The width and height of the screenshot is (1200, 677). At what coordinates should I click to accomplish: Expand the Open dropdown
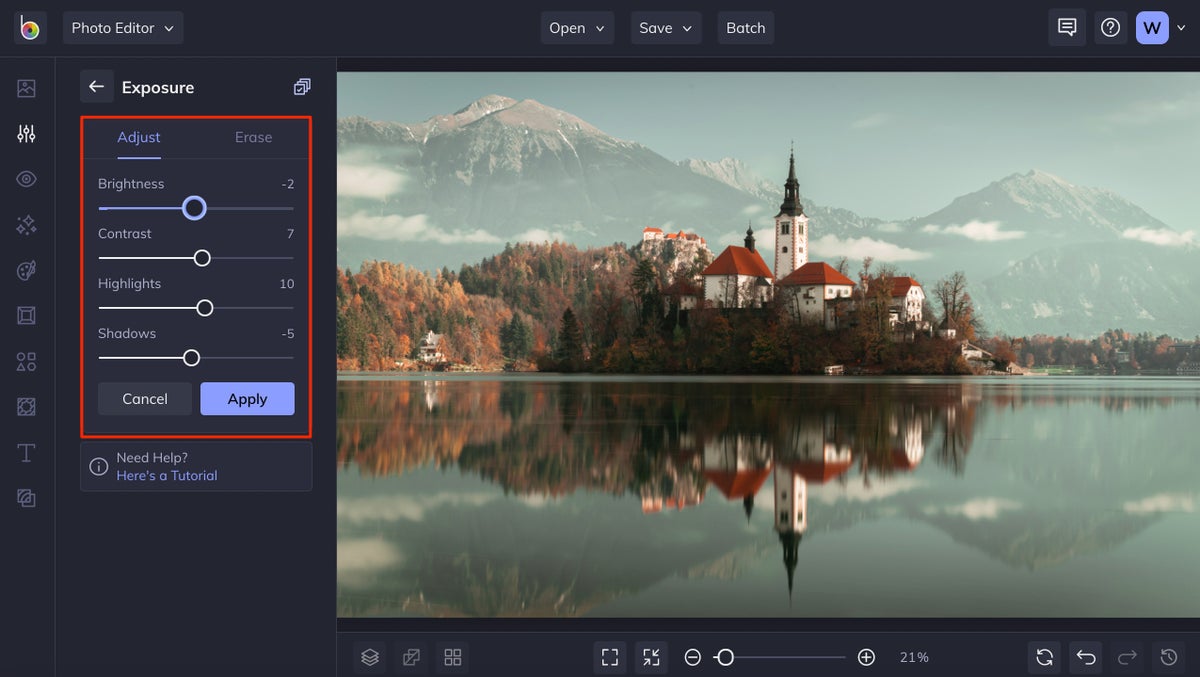pyautogui.click(x=577, y=27)
